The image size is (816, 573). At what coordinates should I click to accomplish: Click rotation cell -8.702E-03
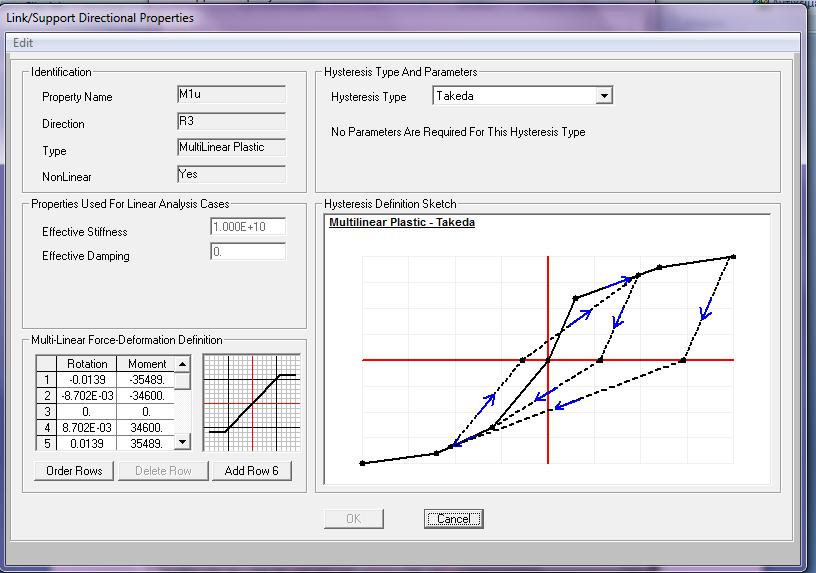pos(86,396)
